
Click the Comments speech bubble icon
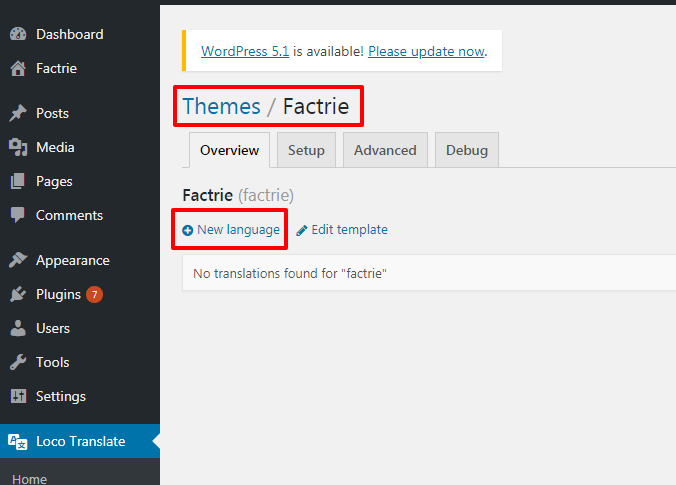point(17,215)
